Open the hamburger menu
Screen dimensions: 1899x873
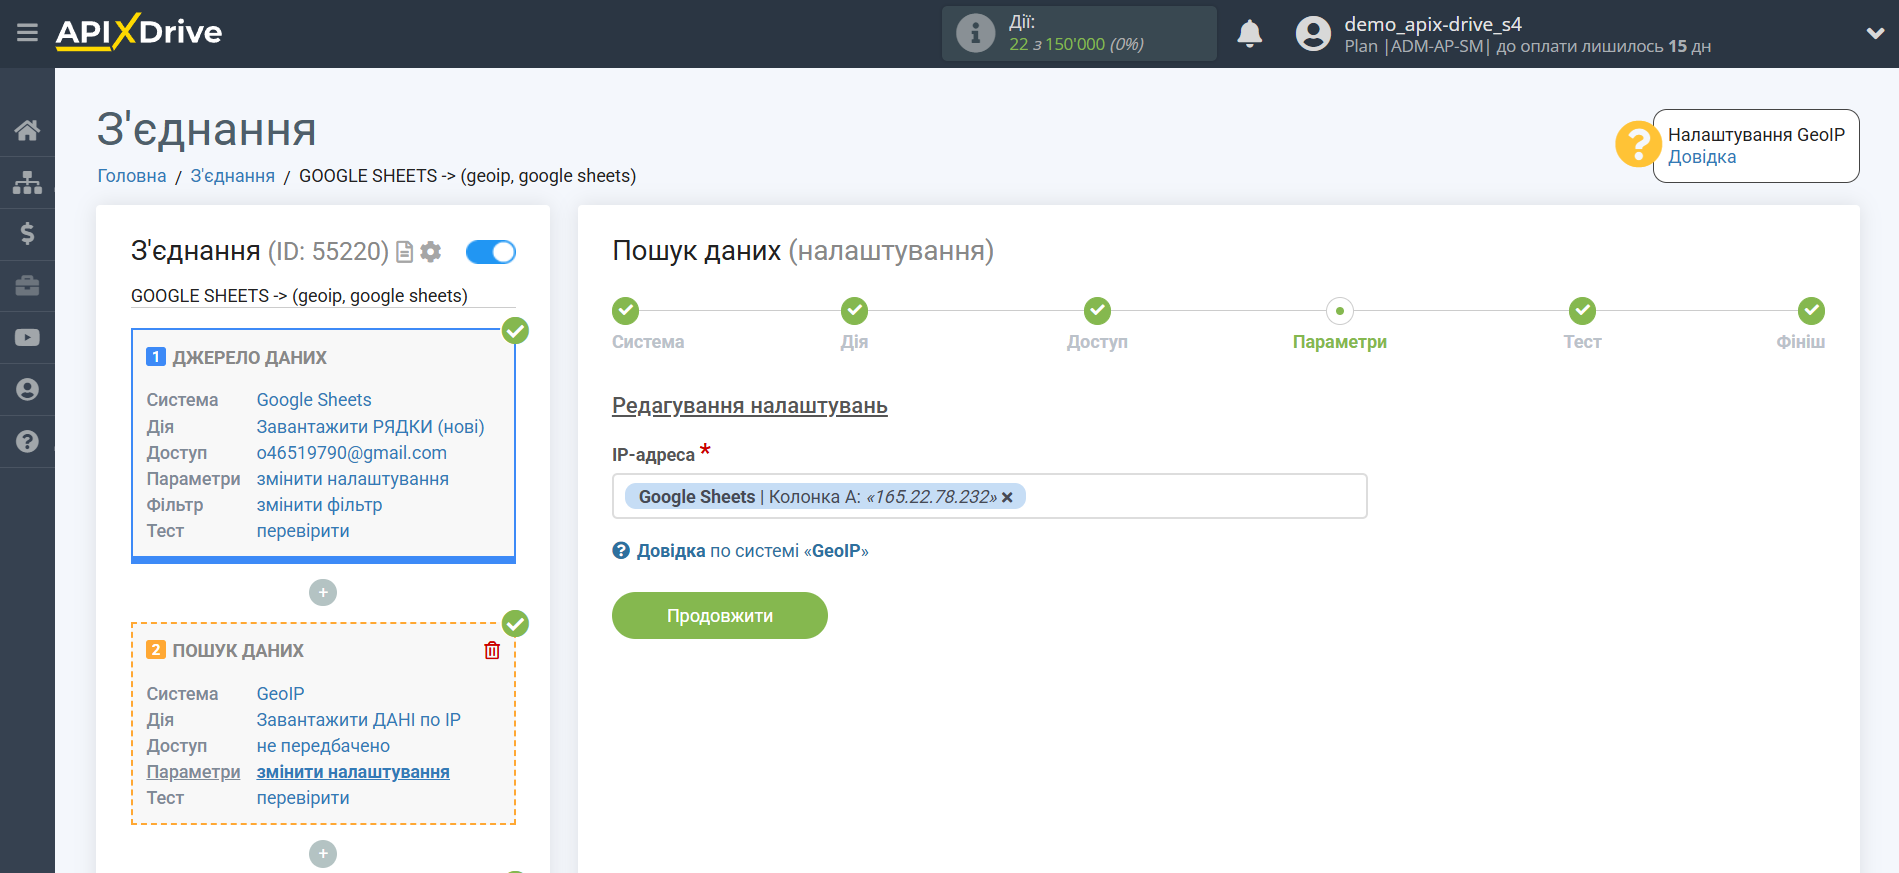pyautogui.click(x=27, y=33)
